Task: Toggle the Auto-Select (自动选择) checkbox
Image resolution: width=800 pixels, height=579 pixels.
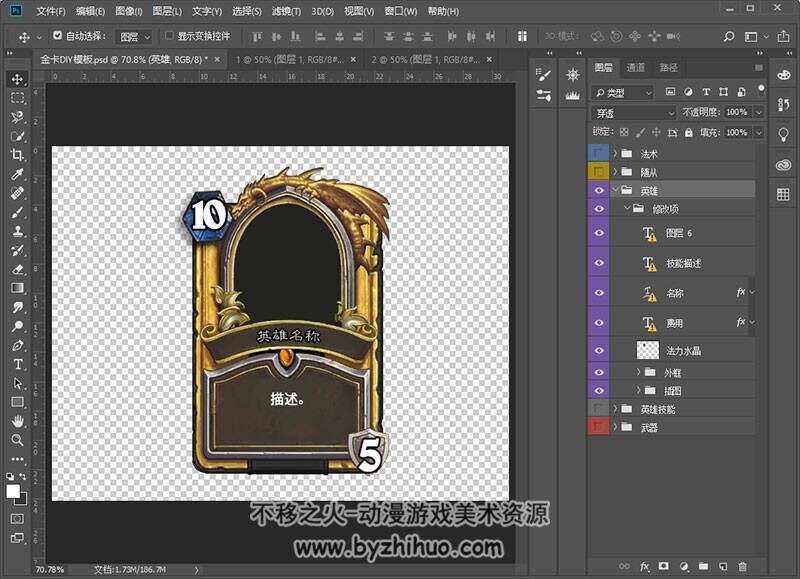Action: [58, 36]
